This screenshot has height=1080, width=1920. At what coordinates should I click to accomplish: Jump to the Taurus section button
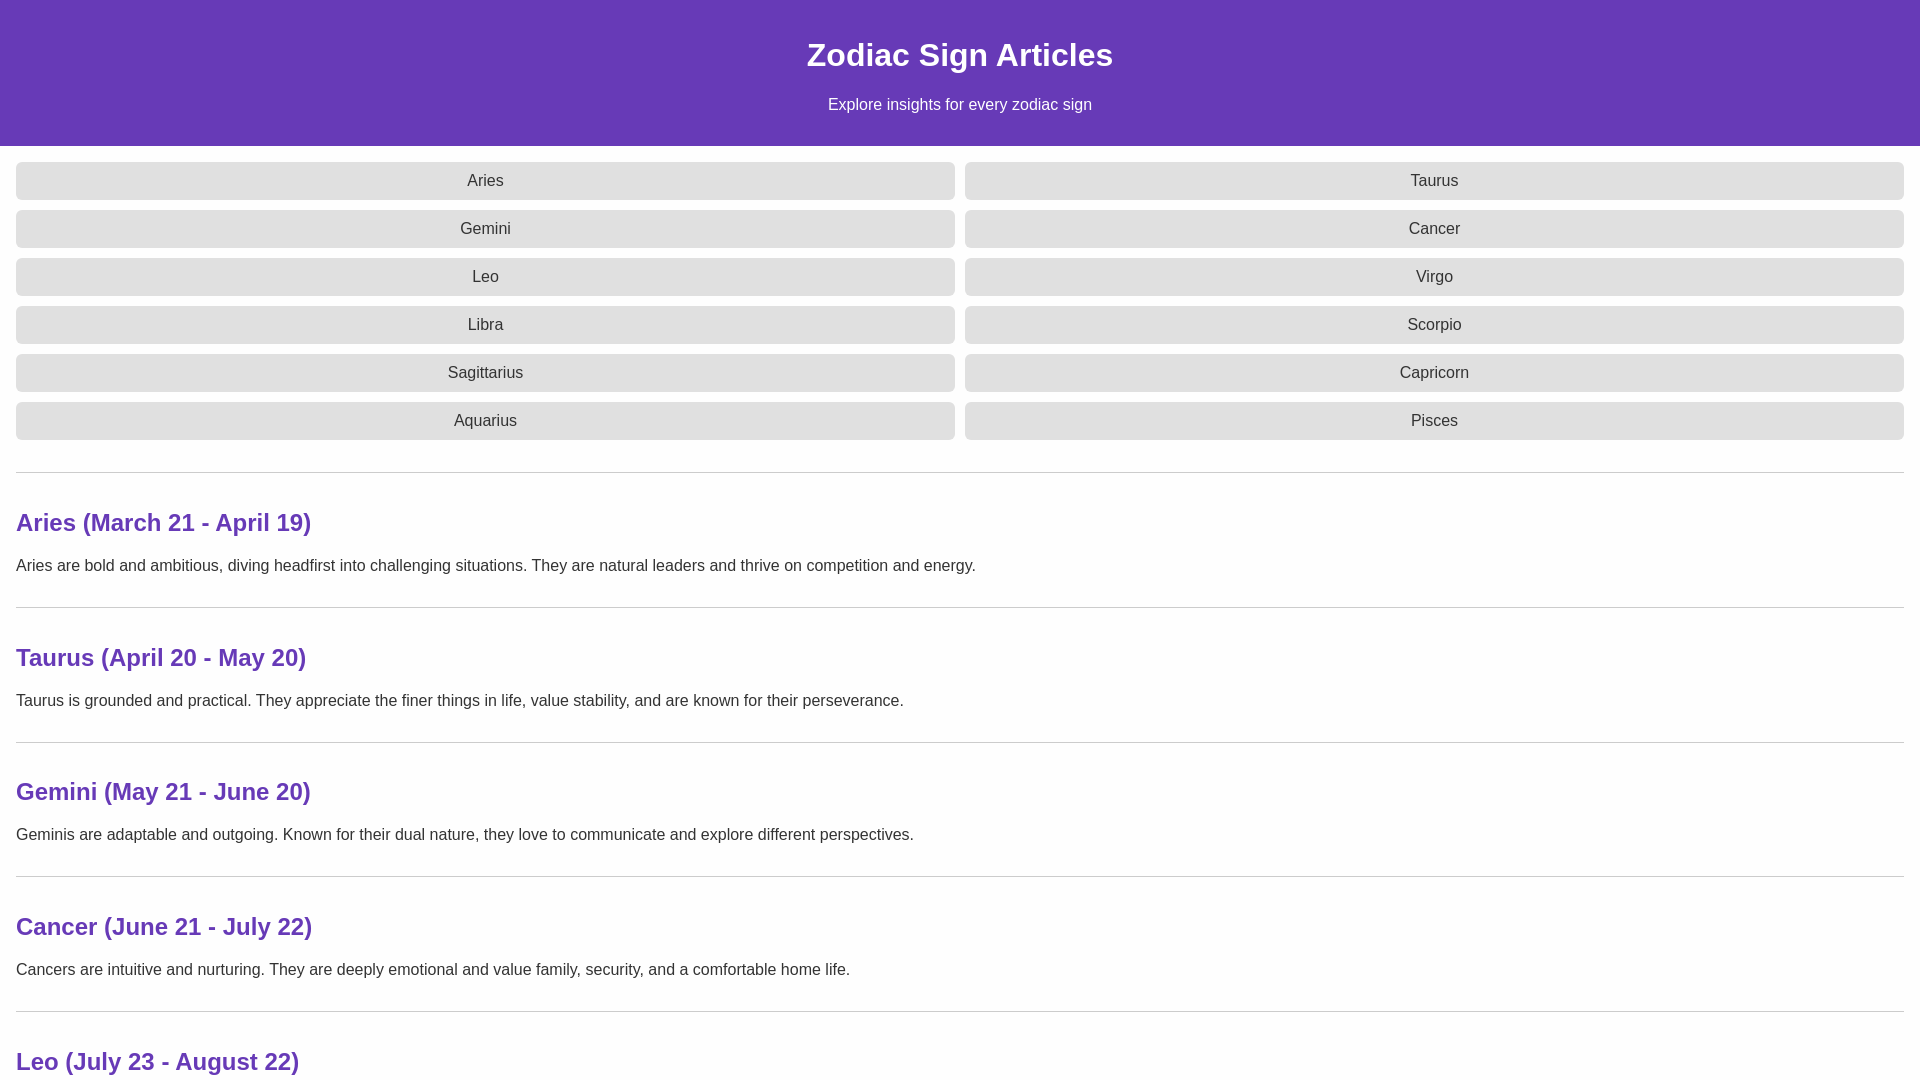point(1433,181)
